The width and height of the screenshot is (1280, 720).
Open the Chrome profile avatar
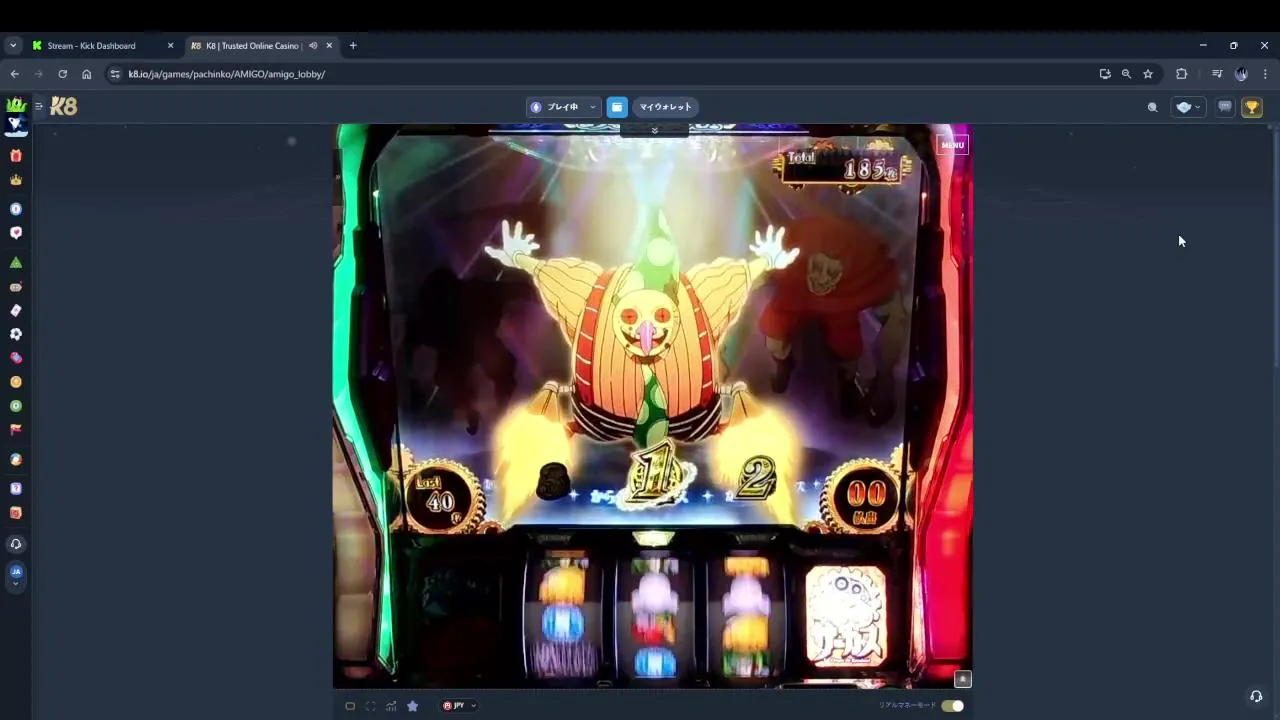1241,74
